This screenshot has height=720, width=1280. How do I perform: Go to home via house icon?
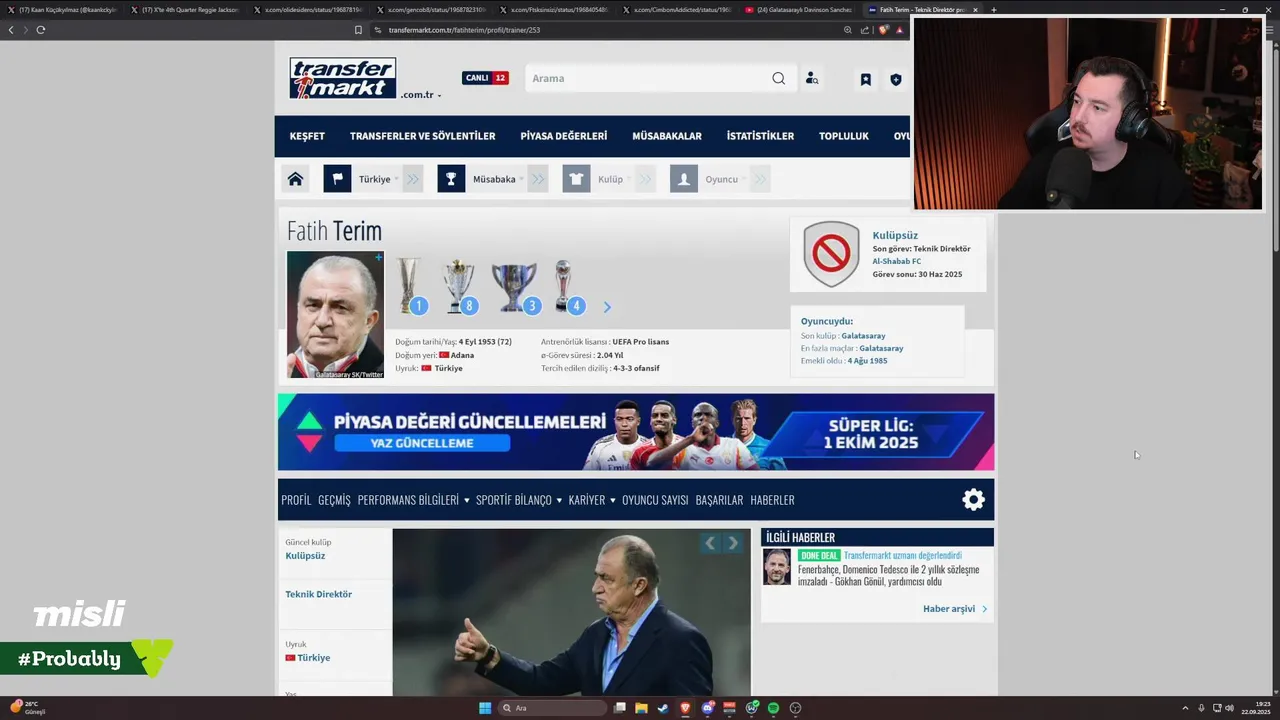[295, 179]
